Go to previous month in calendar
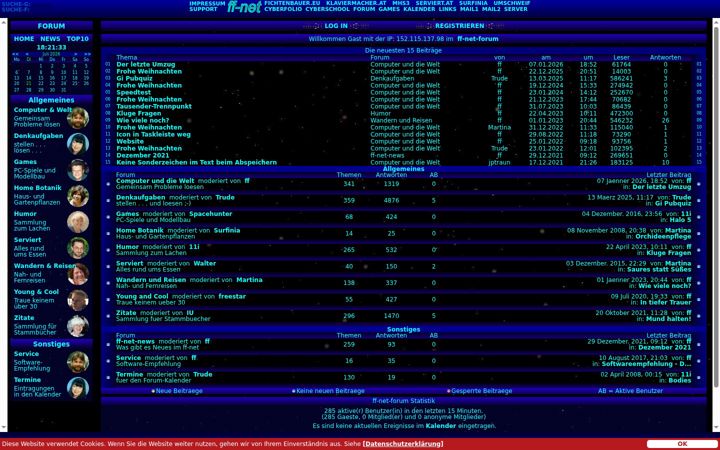Viewport: 720px width, 450px height. coord(27,54)
